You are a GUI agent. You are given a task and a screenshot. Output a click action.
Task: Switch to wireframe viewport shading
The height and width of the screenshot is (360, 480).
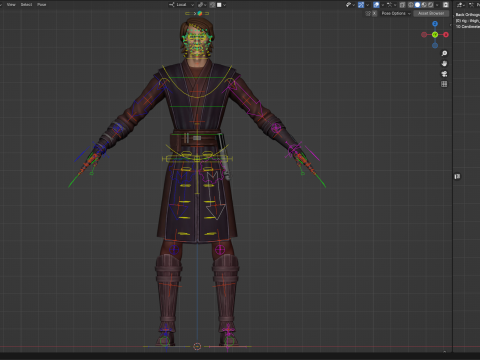[x=411, y=5]
